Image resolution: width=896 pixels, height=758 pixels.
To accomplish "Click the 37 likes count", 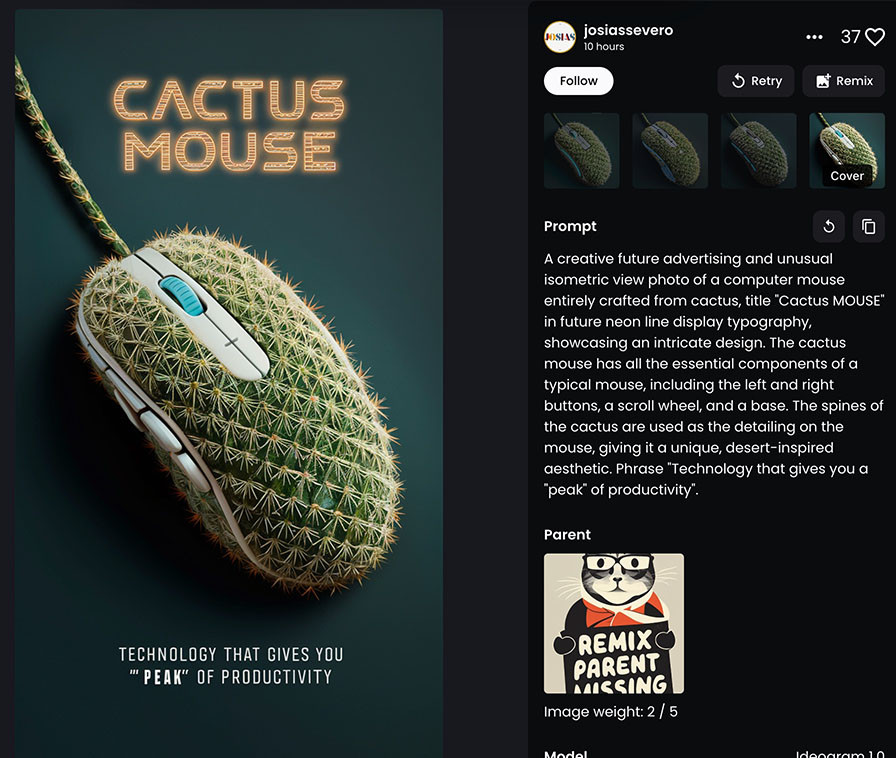I will point(850,37).
